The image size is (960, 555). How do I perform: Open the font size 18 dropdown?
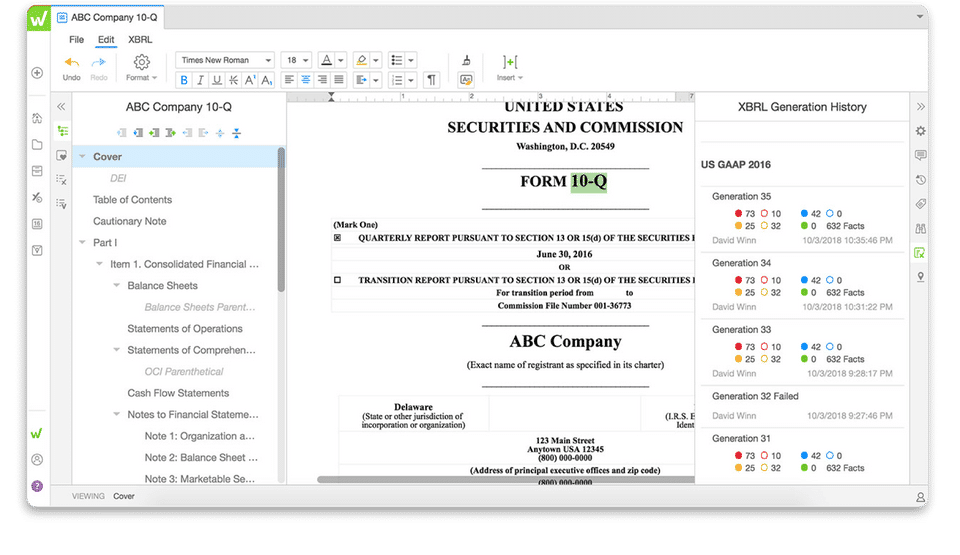[296, 60]
